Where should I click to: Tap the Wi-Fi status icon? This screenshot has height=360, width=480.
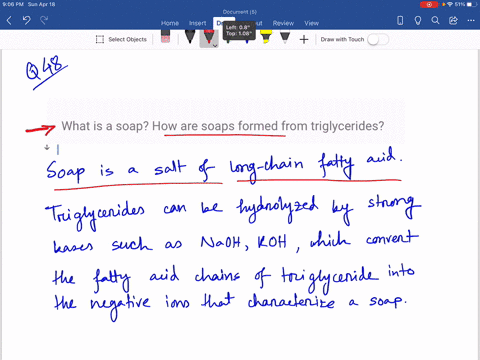pos(450,4)
